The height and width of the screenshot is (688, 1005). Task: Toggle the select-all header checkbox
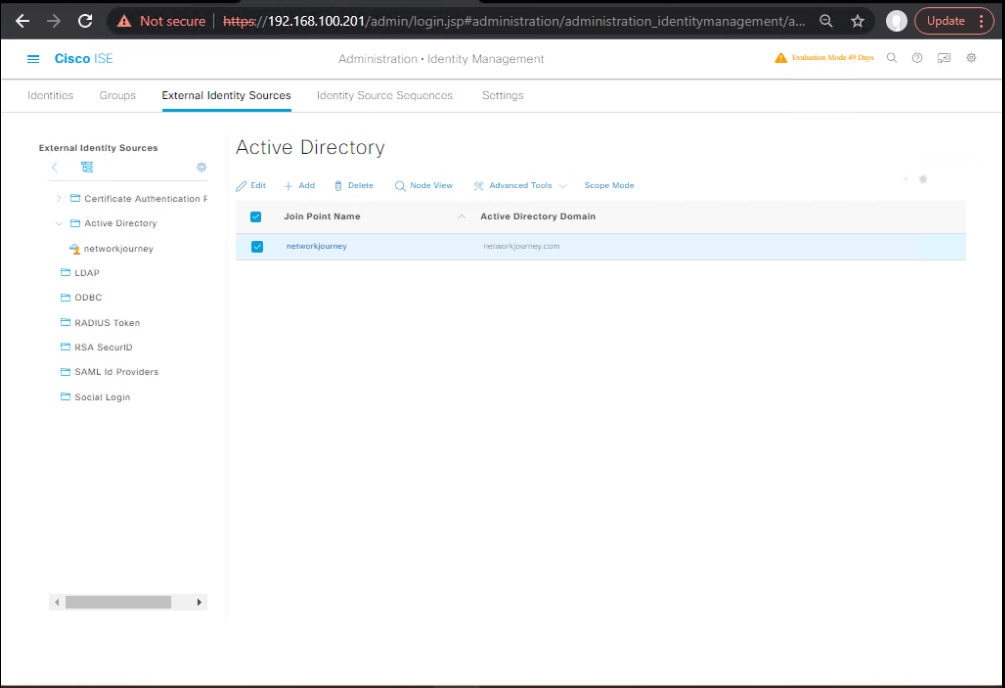coord(256,217)
